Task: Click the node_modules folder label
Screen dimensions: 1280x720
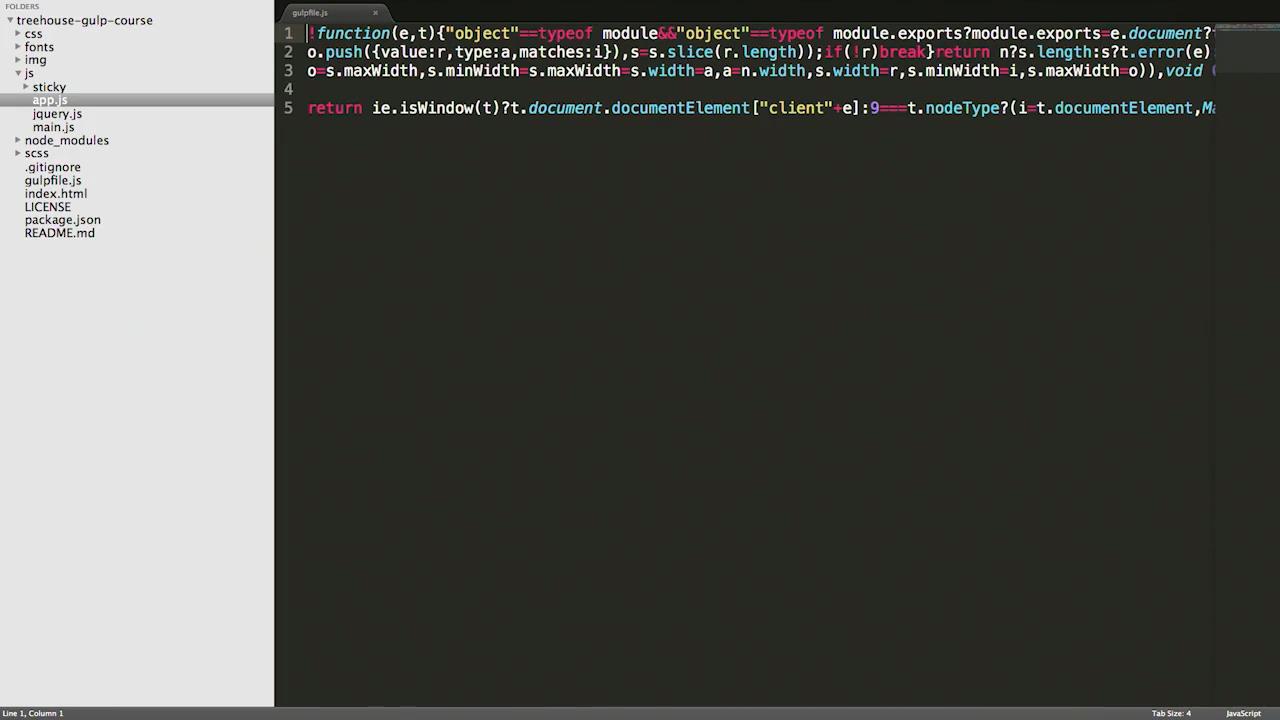Action: click(67, 140)
